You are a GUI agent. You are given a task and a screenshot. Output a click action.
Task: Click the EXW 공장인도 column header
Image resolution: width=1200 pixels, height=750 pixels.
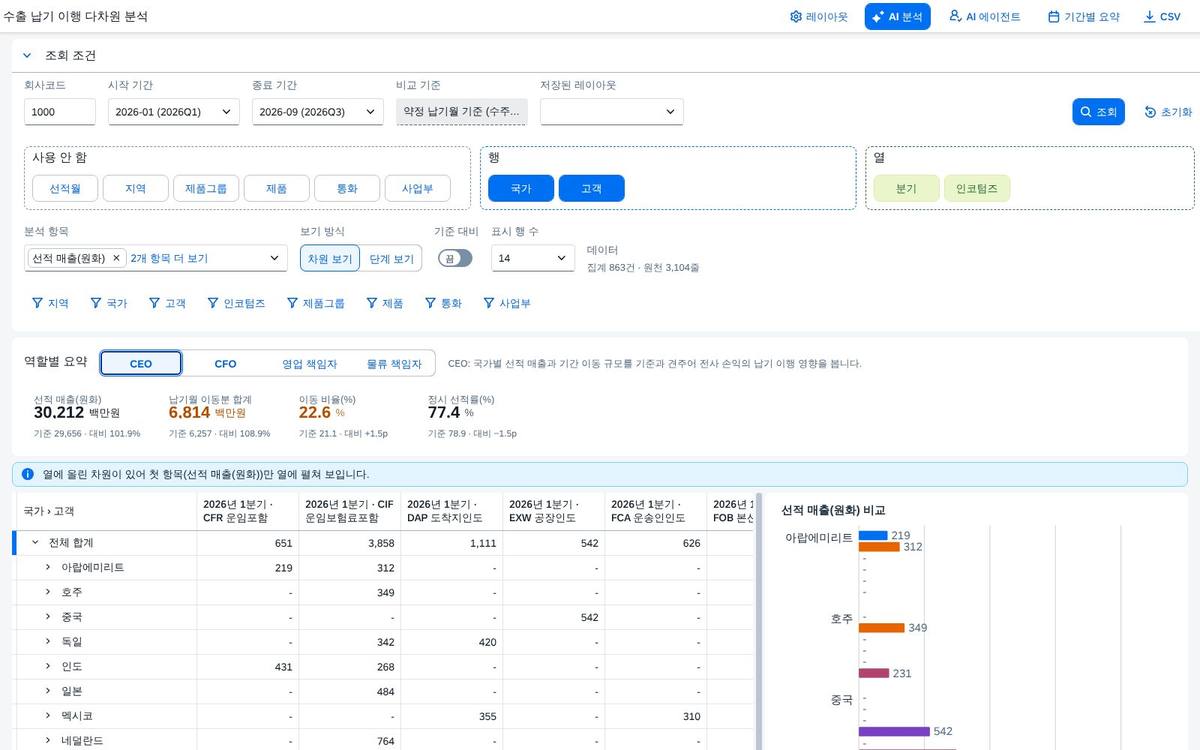click(x=553, y=511)
